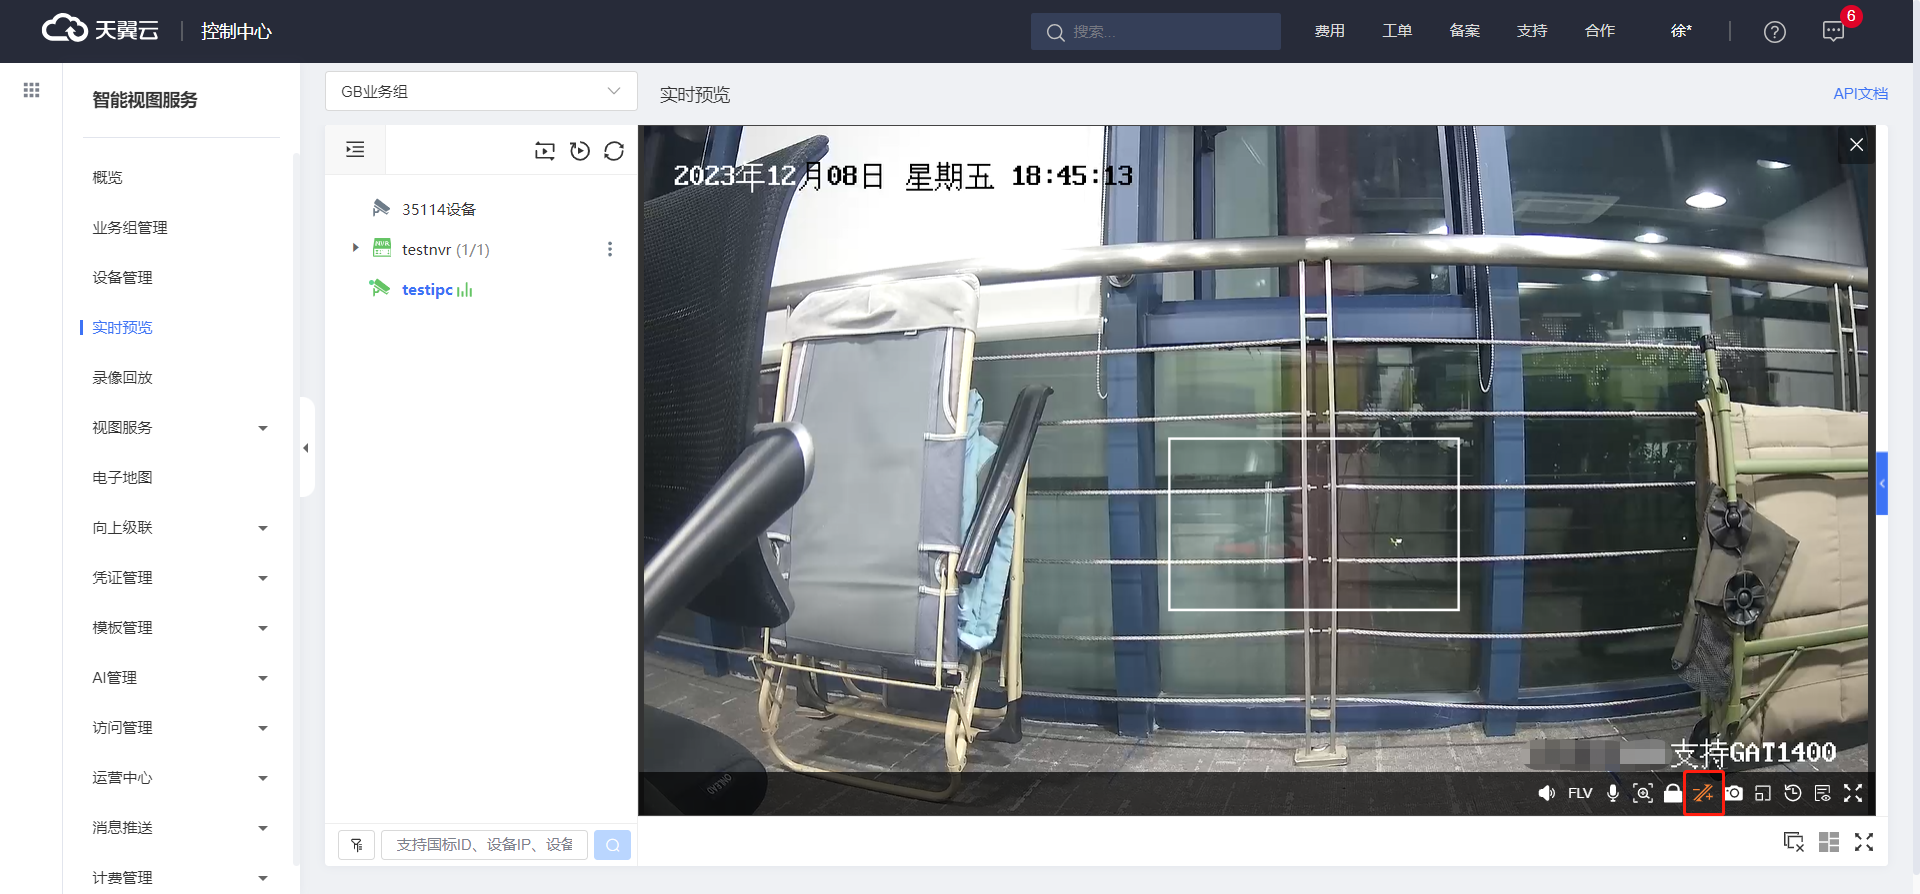1920x894 pixels.
Task: Open recording playback clock icon
Action: (1793, 793)
